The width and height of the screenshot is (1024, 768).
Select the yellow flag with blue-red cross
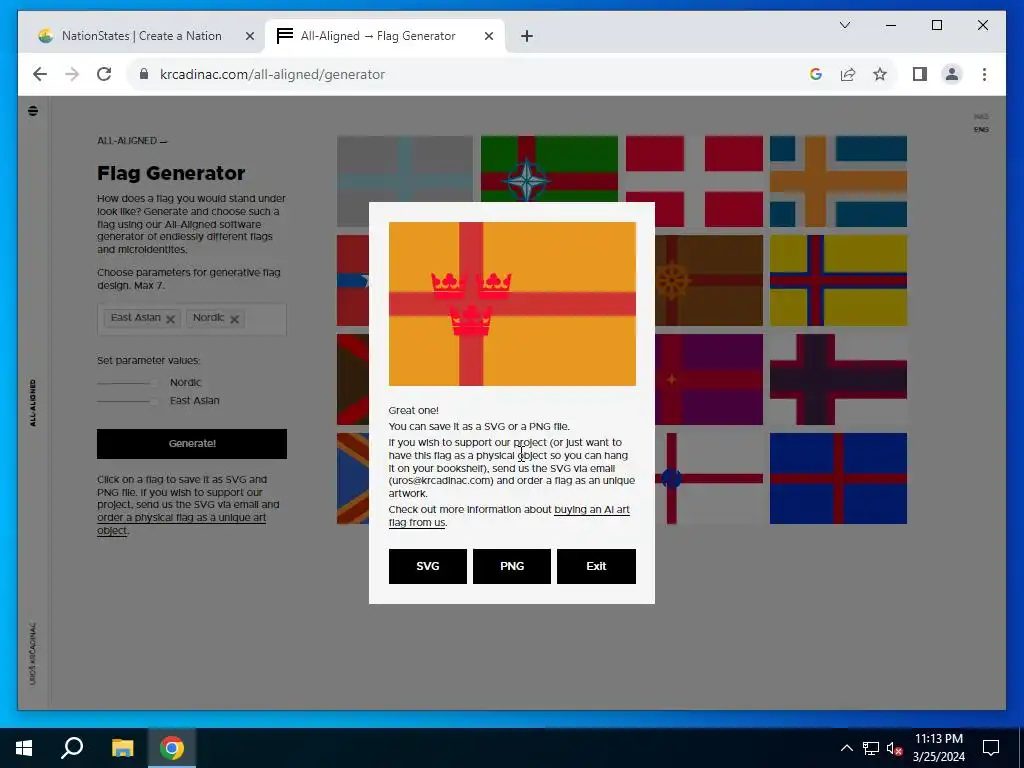click(x=839, y=280)
